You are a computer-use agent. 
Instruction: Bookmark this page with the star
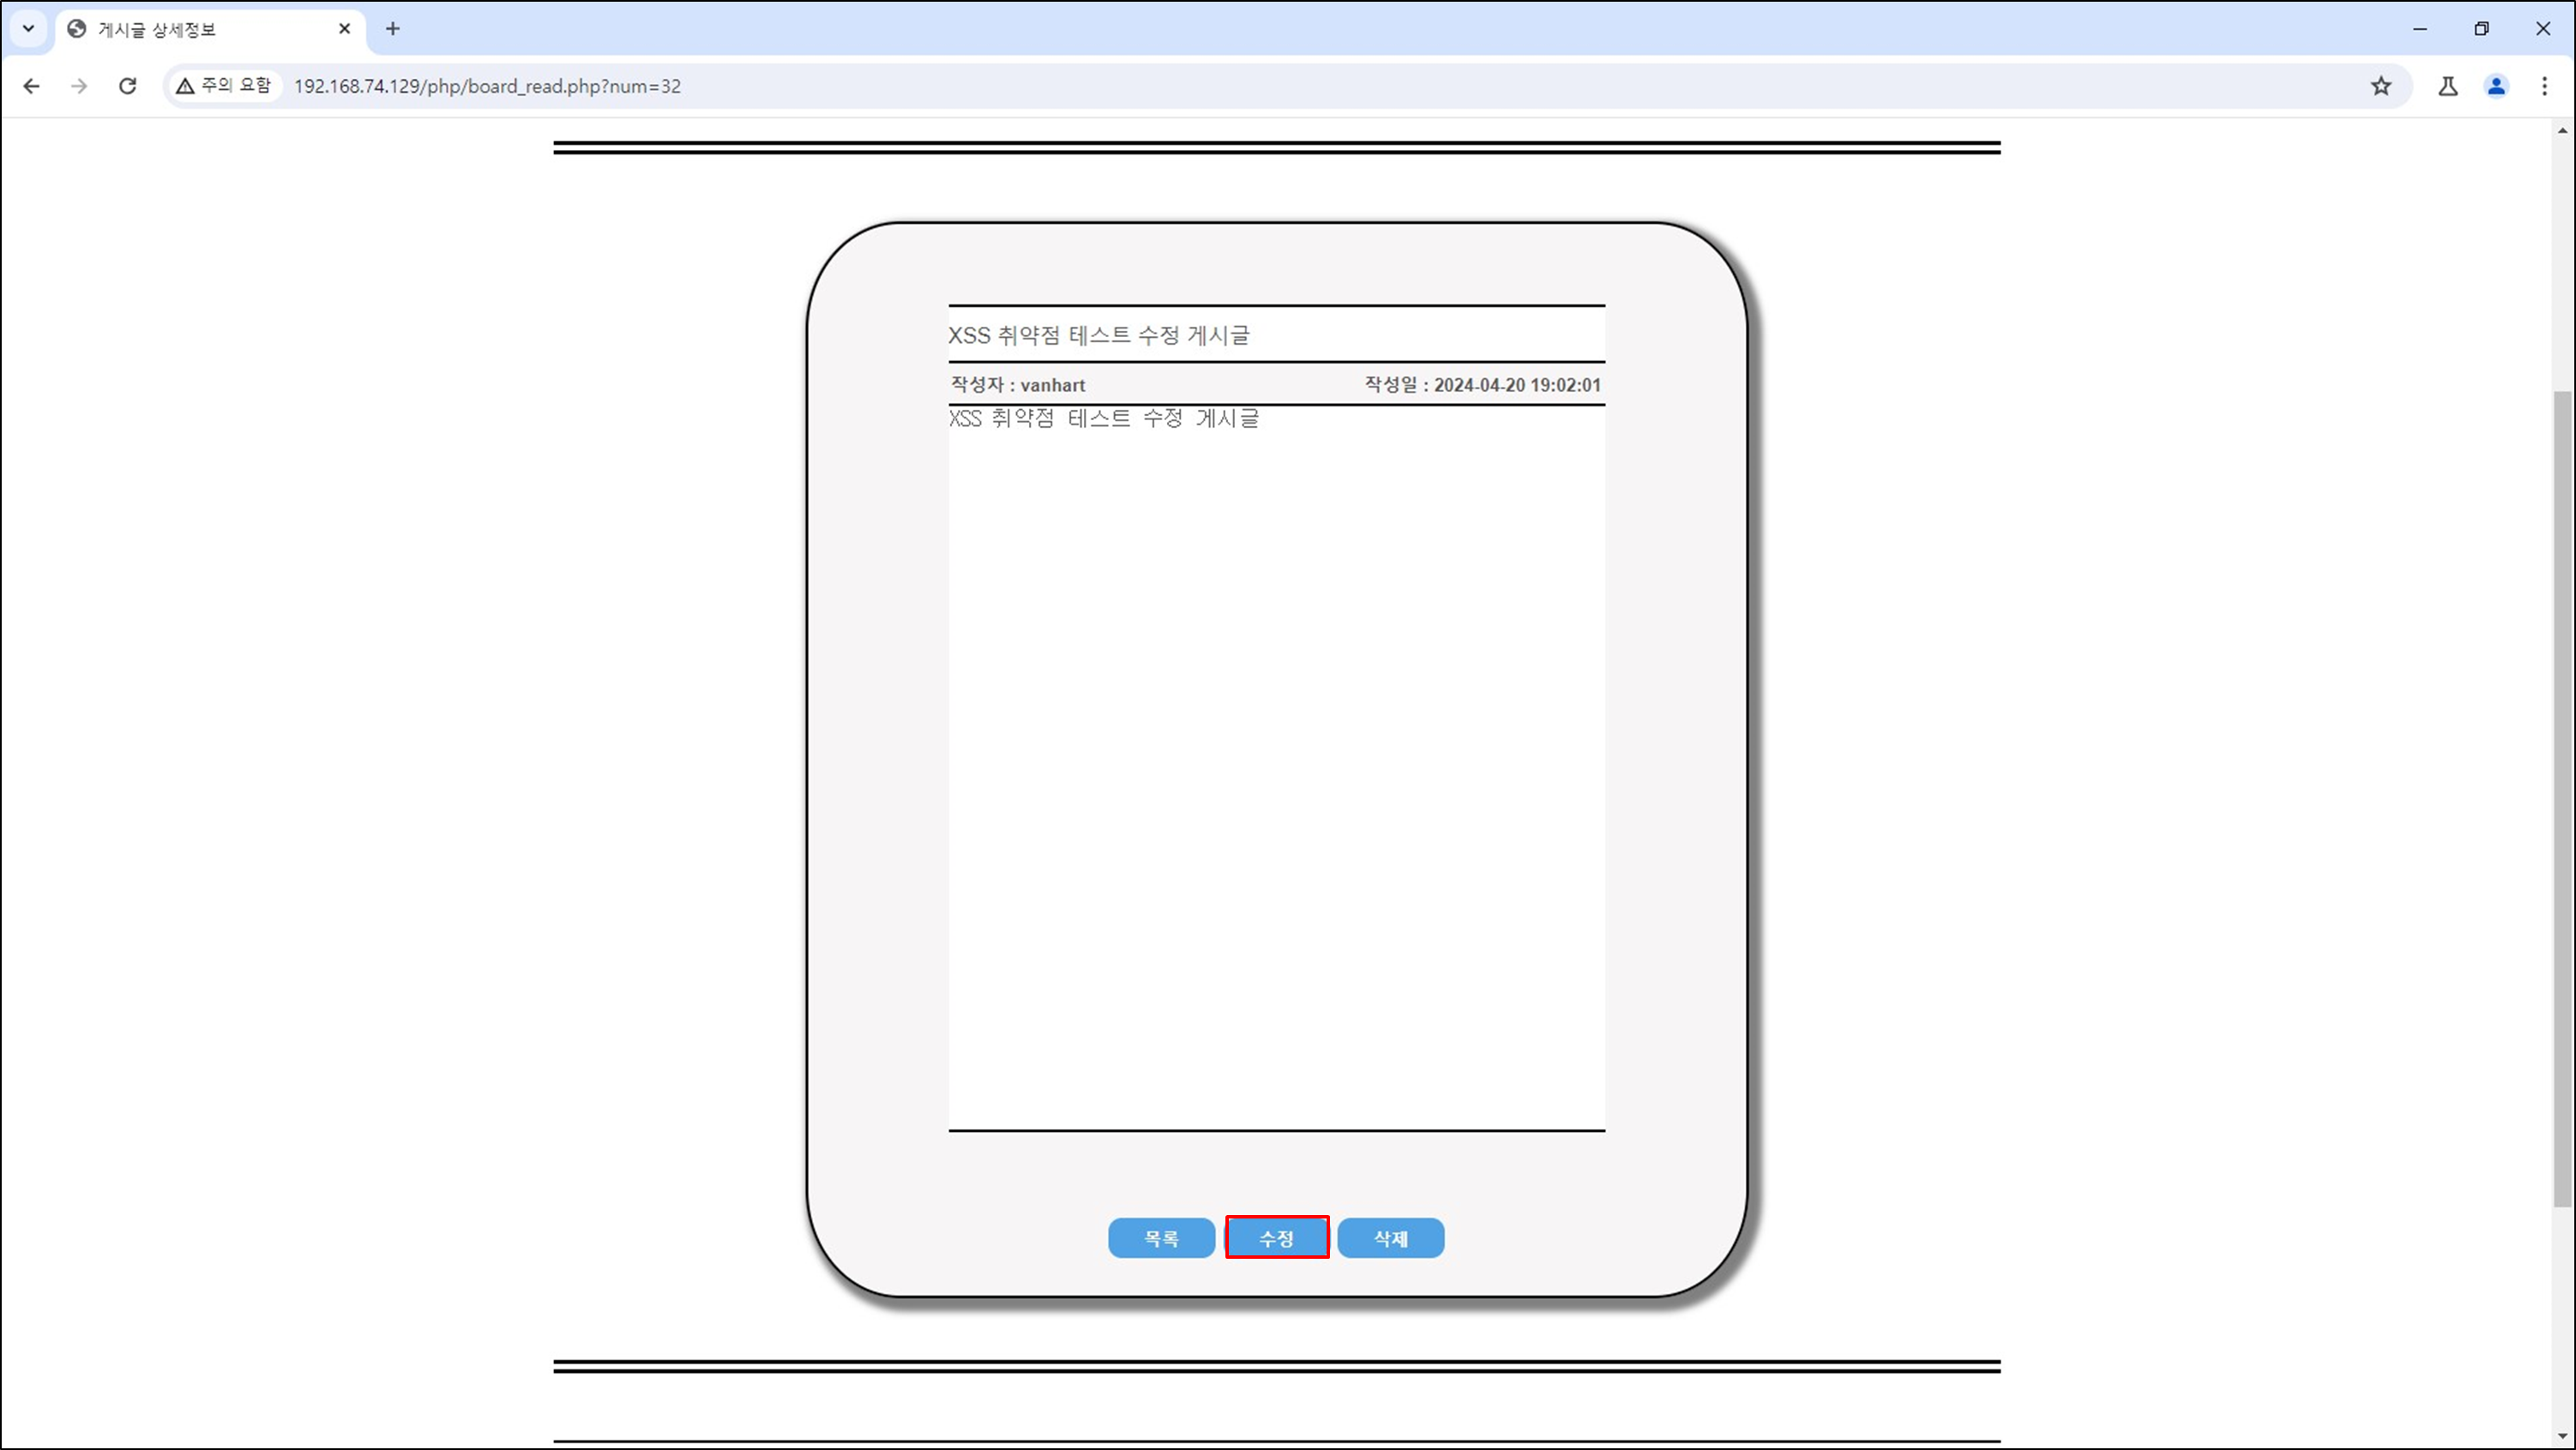[x=2381, y=86]
